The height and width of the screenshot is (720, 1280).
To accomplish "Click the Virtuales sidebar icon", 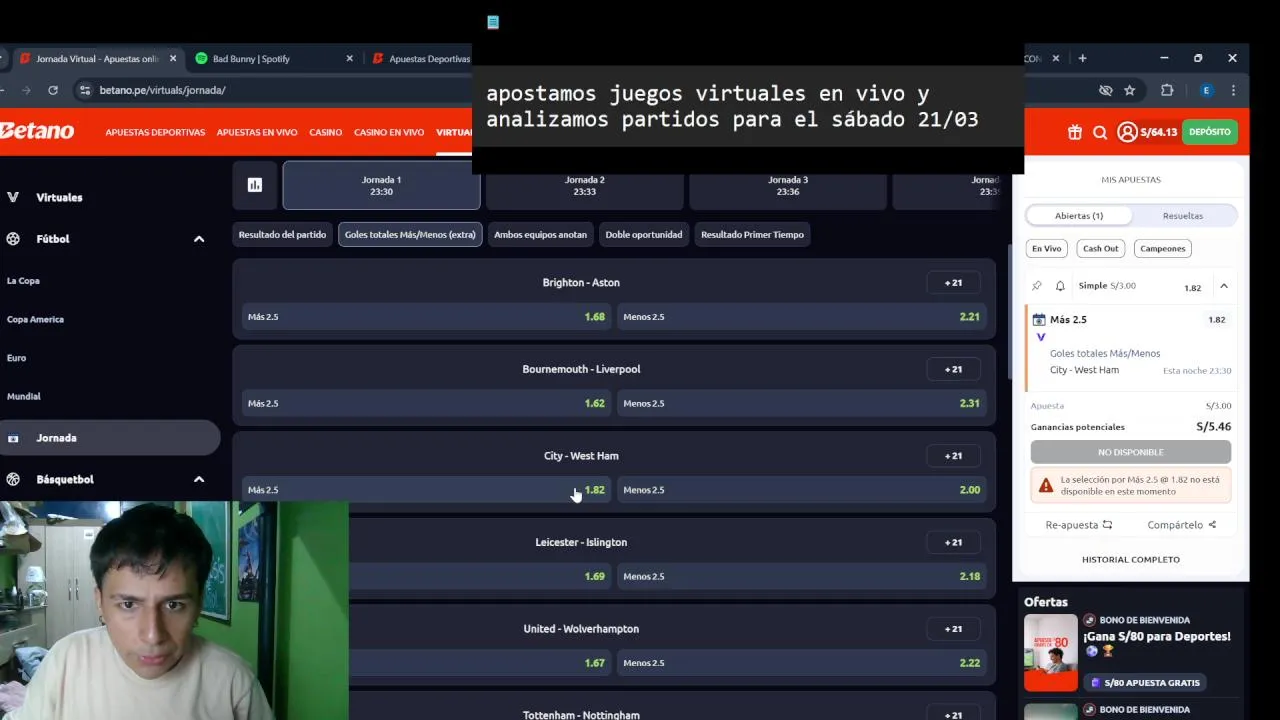I will [13, 197].
